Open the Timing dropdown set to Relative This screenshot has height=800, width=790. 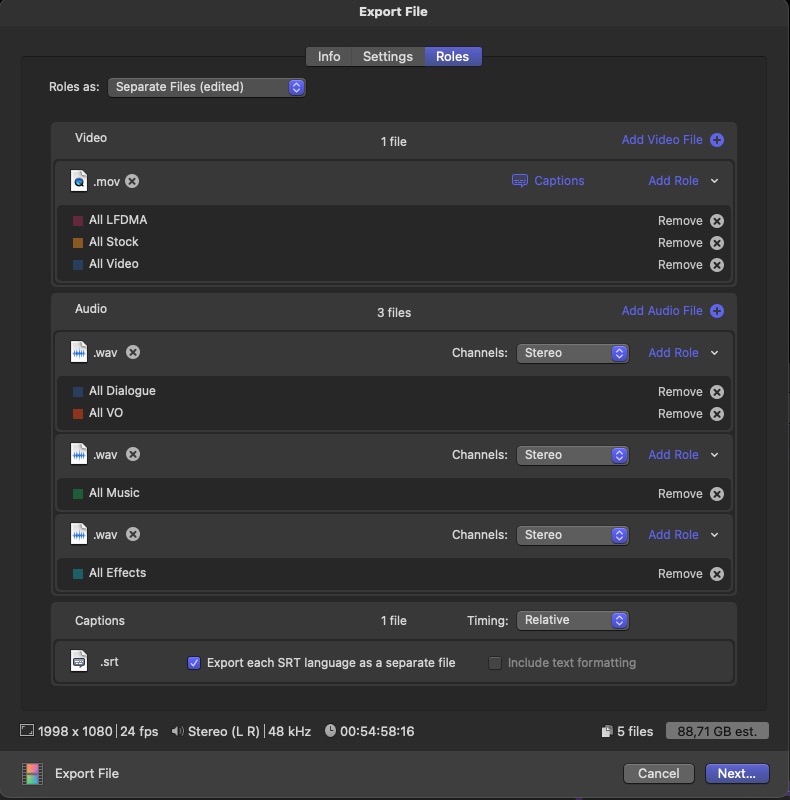click(x=572, y=620)
